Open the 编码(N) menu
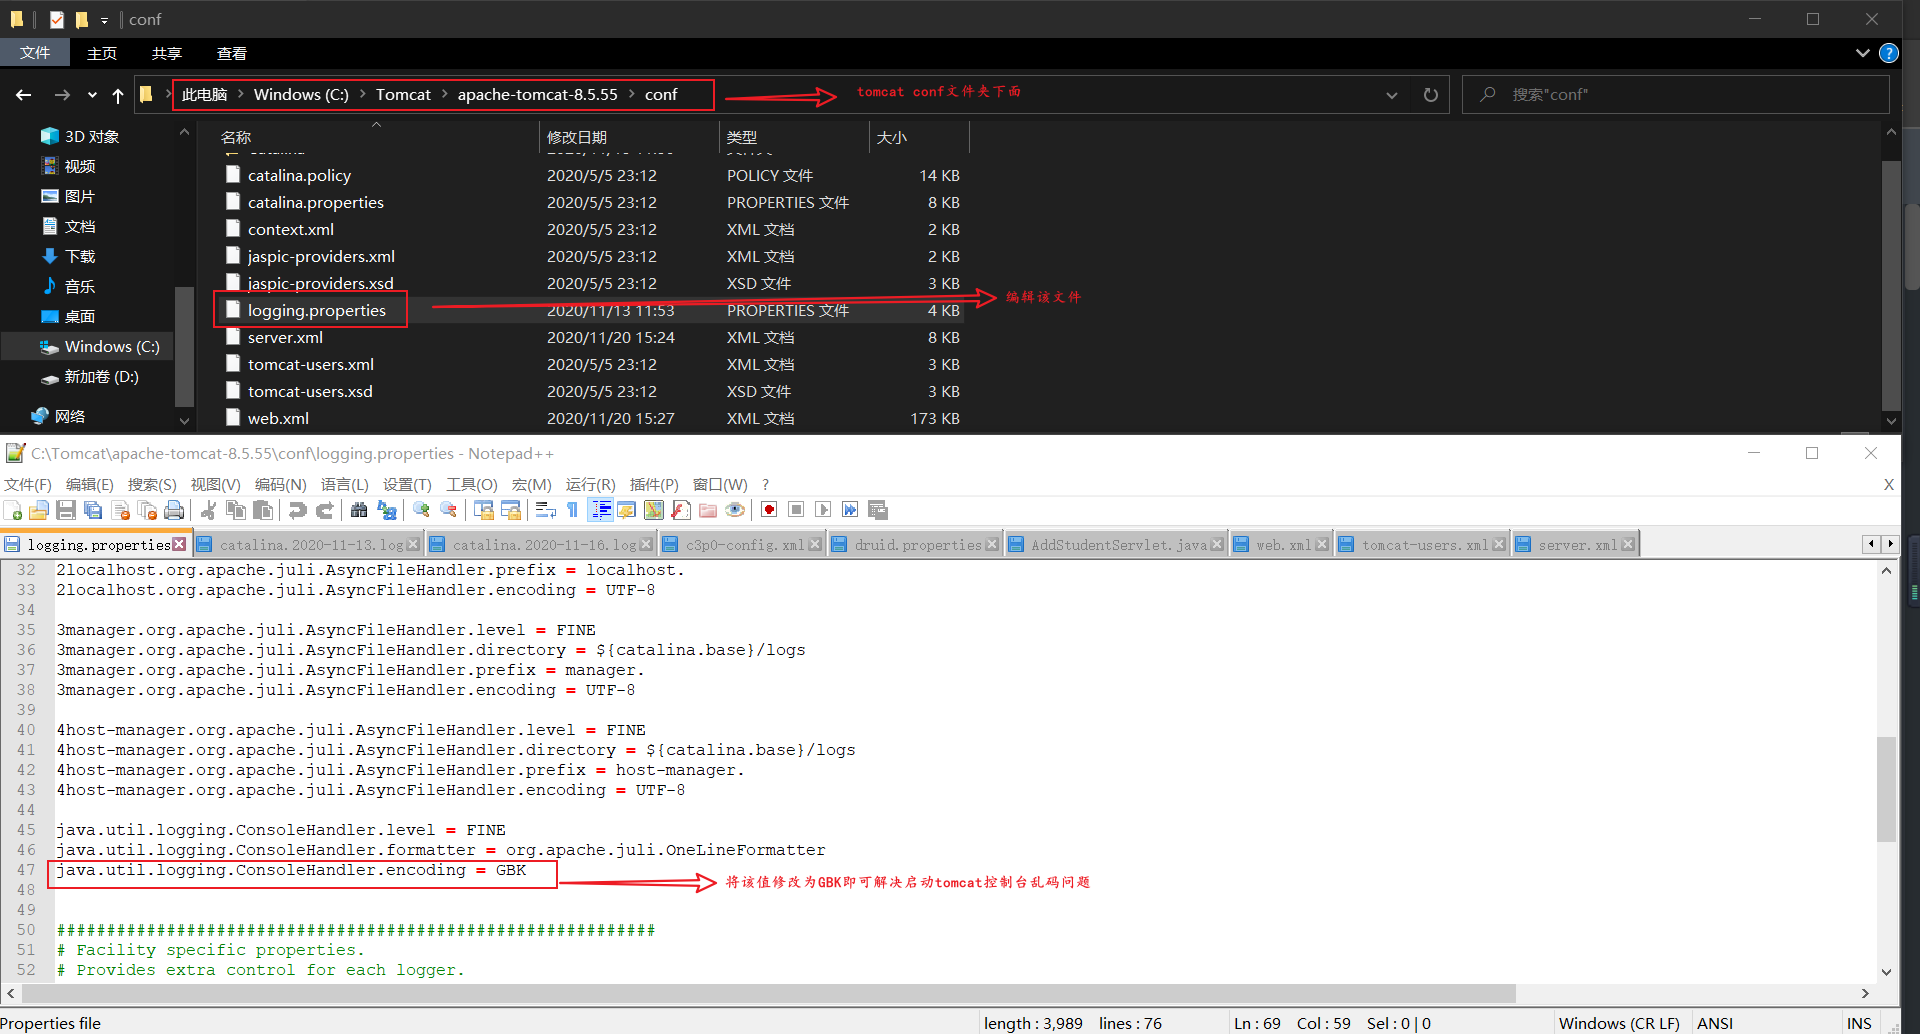The height and width of the screenshot is (1034, 1920). tap(280, 484)
